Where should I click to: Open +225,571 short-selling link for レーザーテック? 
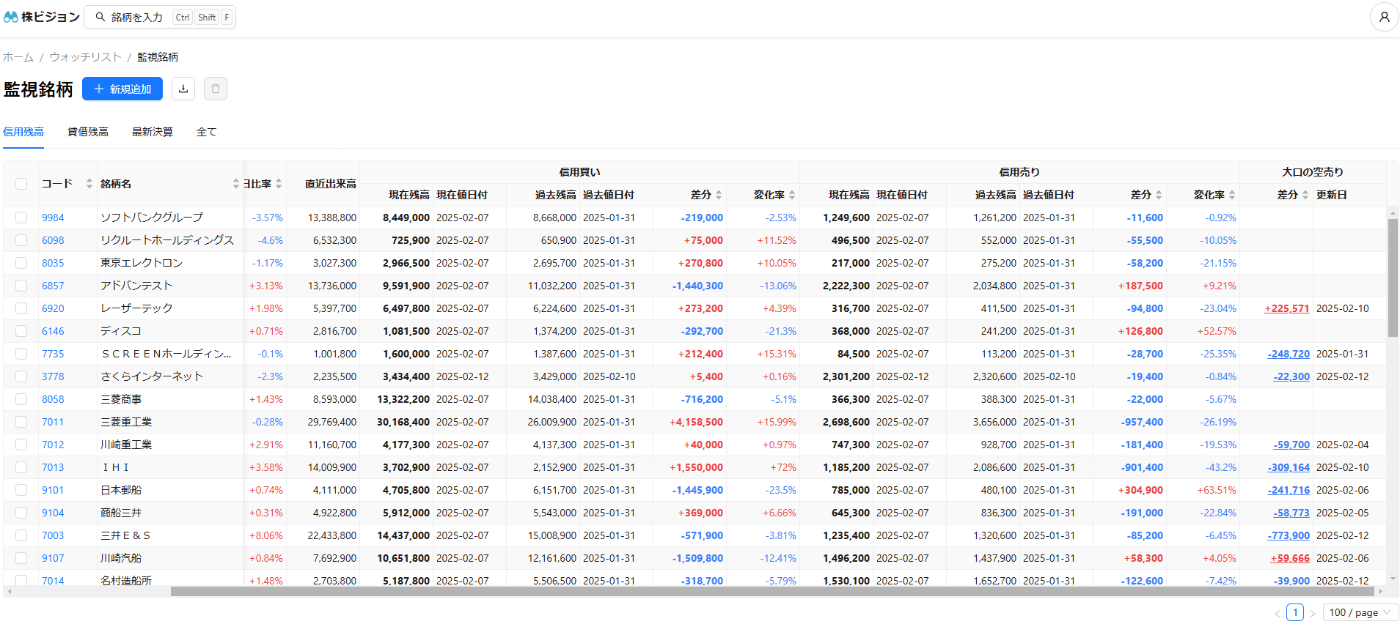pos(1287,308)
